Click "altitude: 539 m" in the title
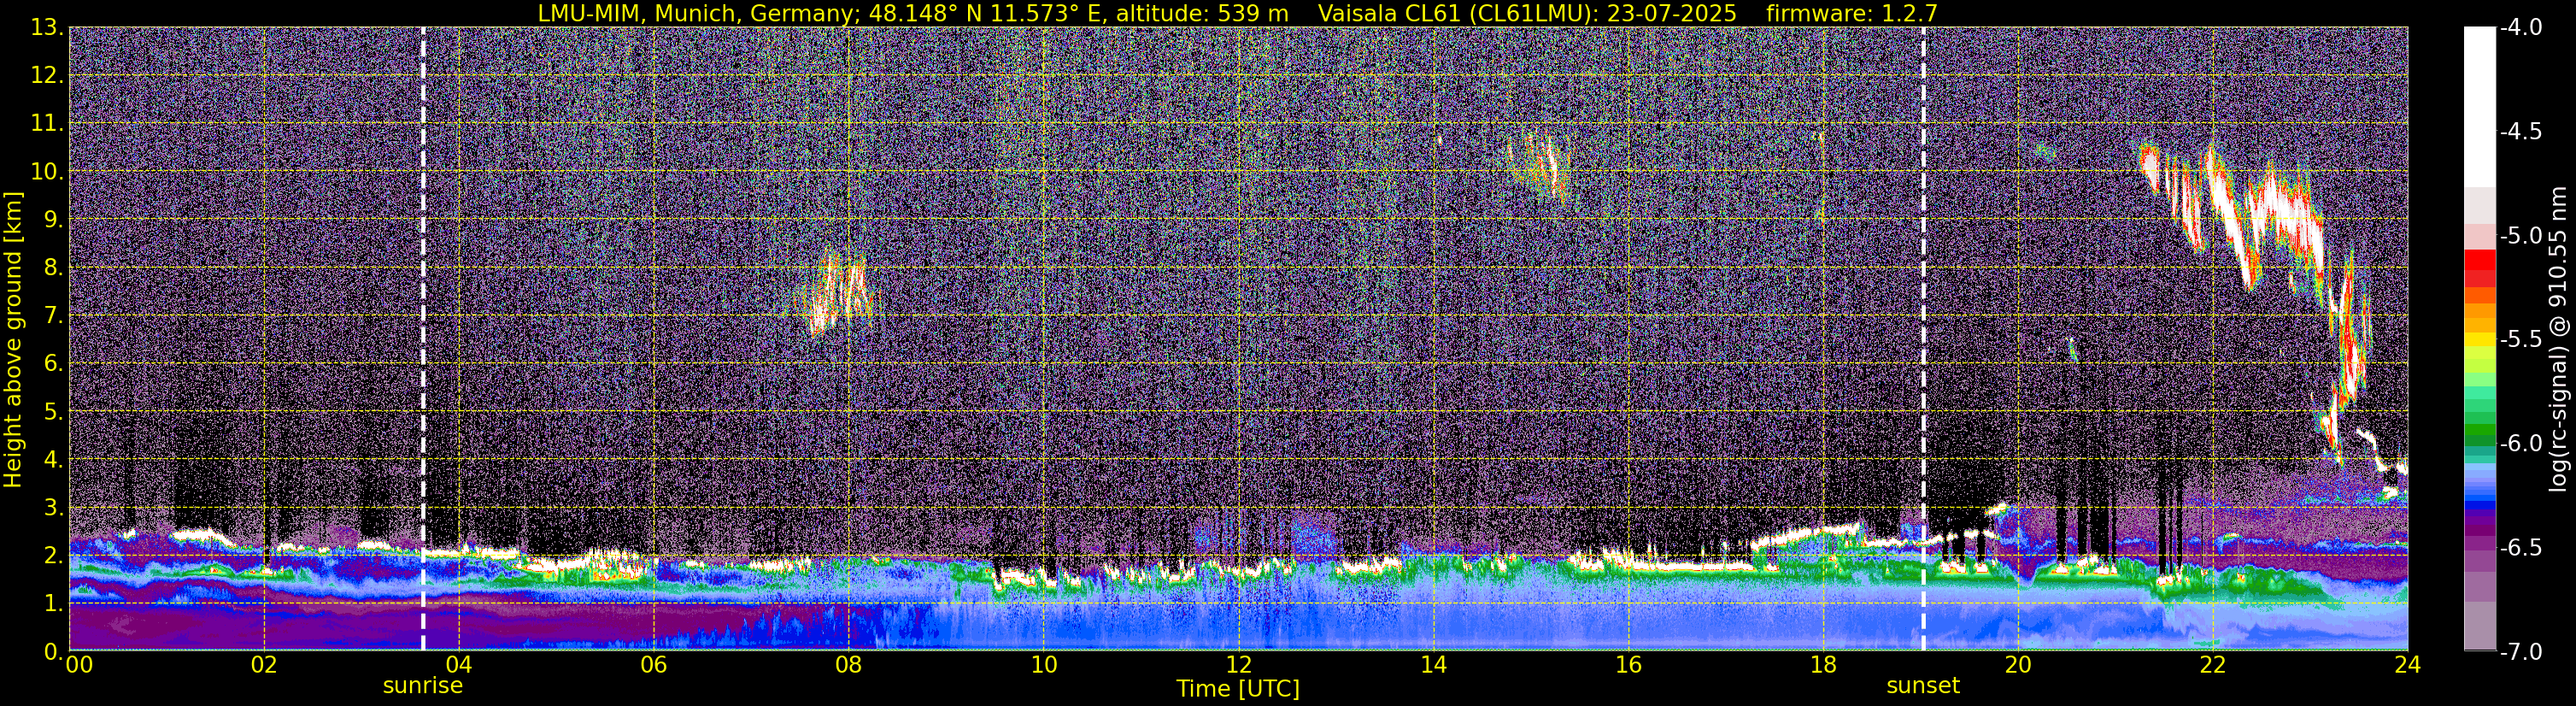Screen dimensions: 2576x706 click(x=1201, y=13)
